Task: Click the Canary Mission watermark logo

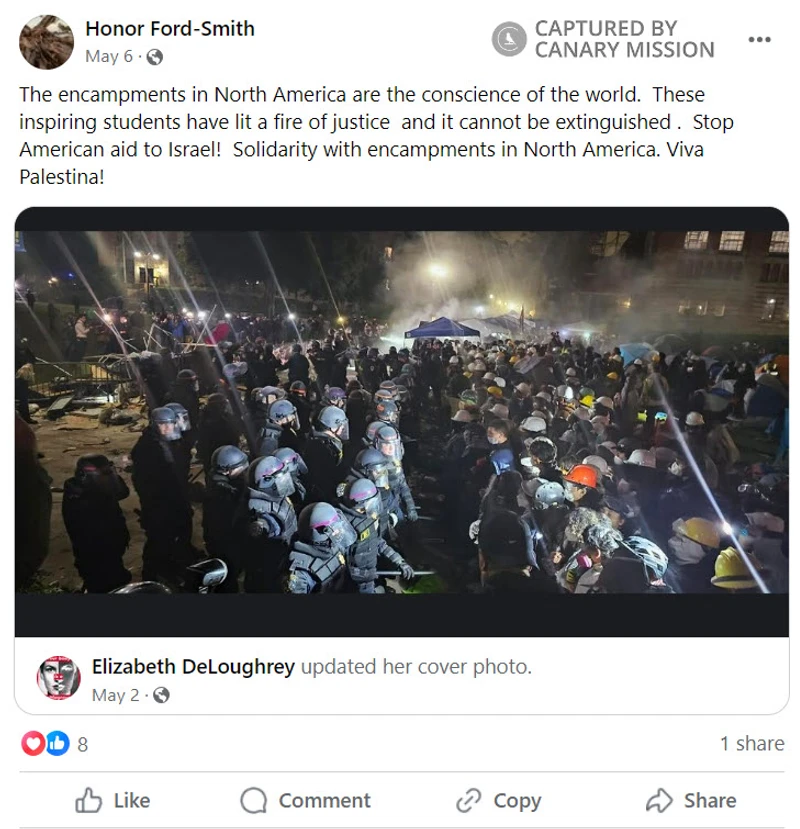Action: tap(509, 39)
